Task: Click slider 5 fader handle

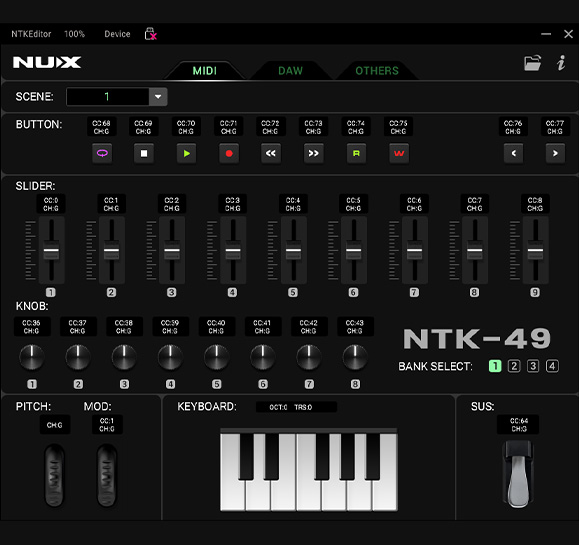Action: pyautogui.click(x=293, y=250)
